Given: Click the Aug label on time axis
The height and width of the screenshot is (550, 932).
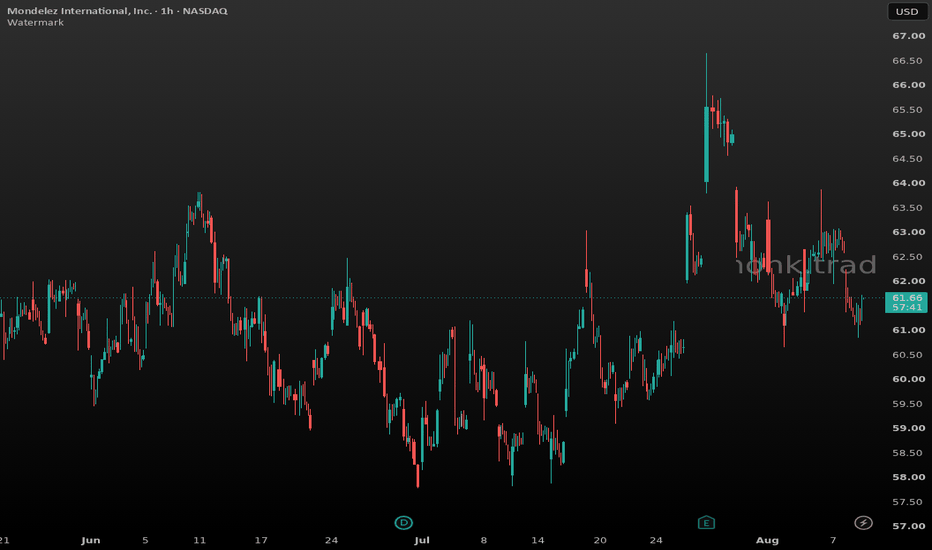Looking at the screenshot, I should point(767,540).
